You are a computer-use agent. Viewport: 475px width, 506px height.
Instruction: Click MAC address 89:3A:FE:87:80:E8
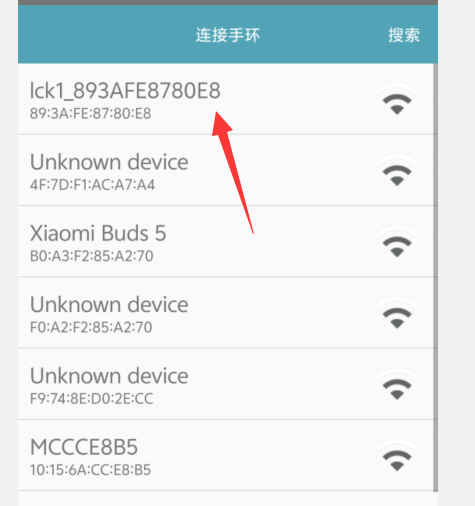(x=91, y=114)
